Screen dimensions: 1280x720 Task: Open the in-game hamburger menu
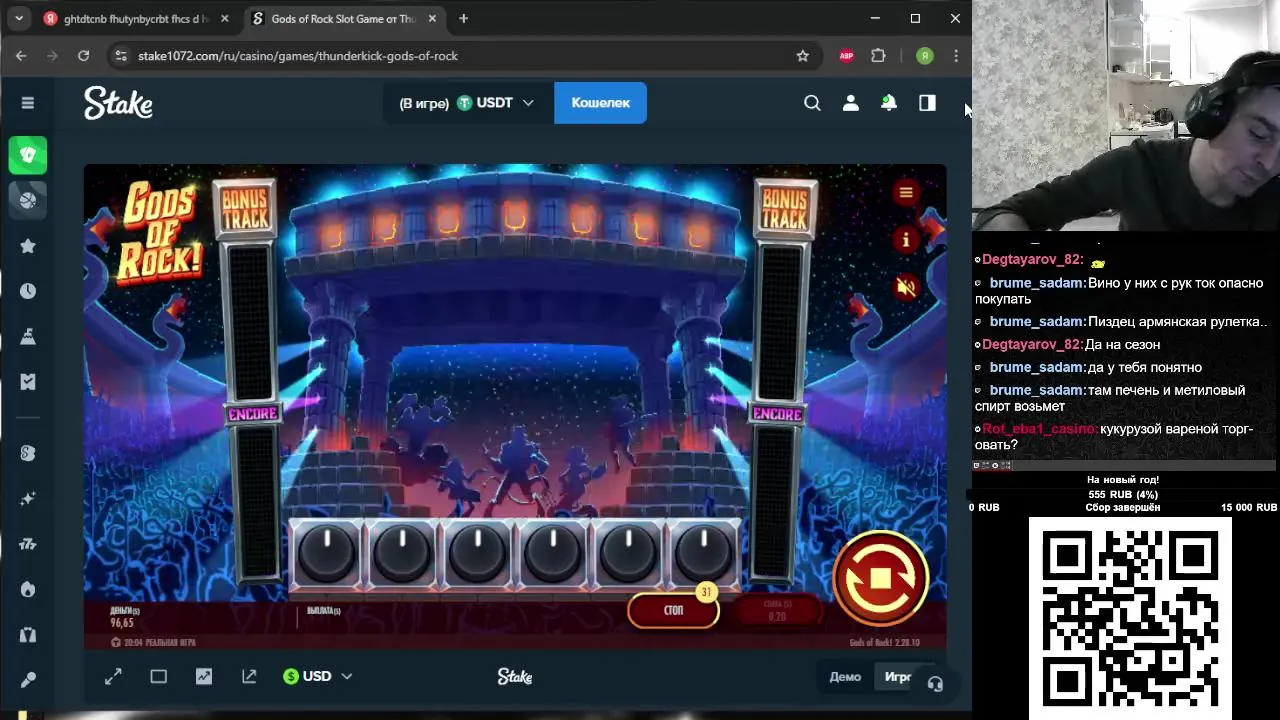[906, 192]
